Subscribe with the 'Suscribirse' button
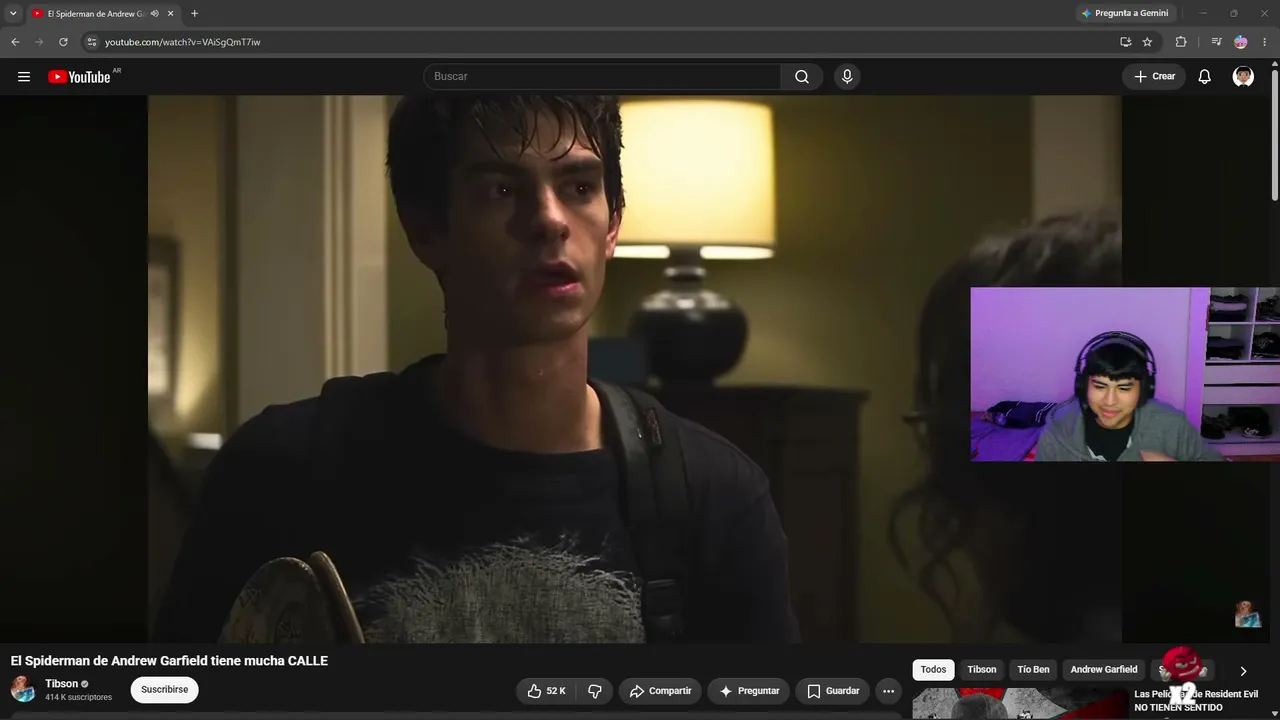The height and width of the screenshot is (720, 1280). [x=165, y=690]
